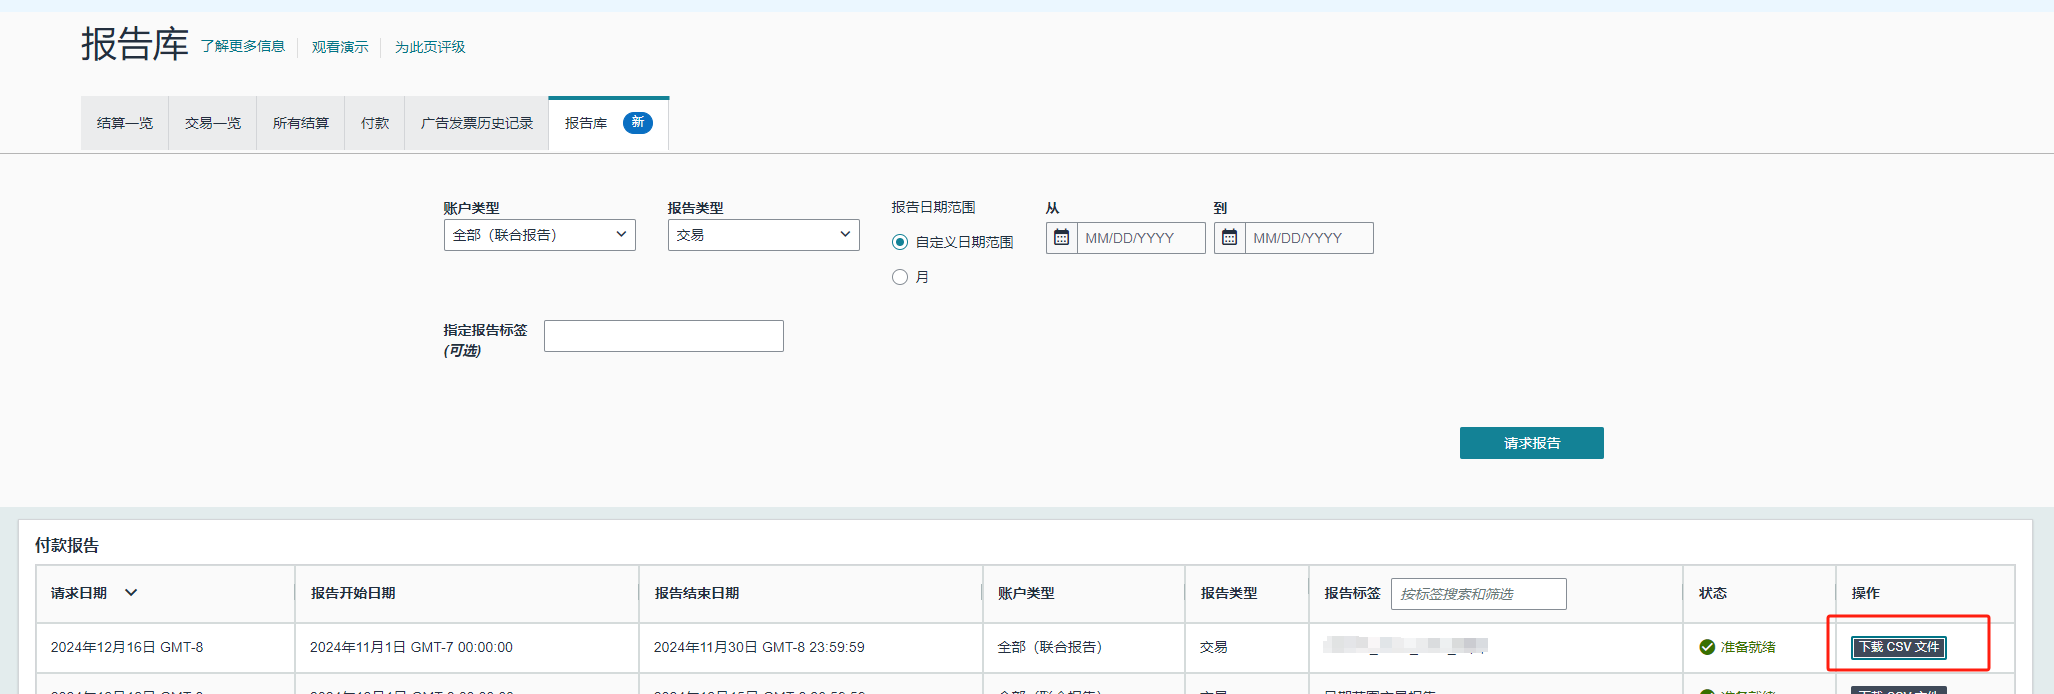This screenshot has height=694, width=2054.
Task: Expand the 报告类型 dropdown
Action: click(763, 235)
